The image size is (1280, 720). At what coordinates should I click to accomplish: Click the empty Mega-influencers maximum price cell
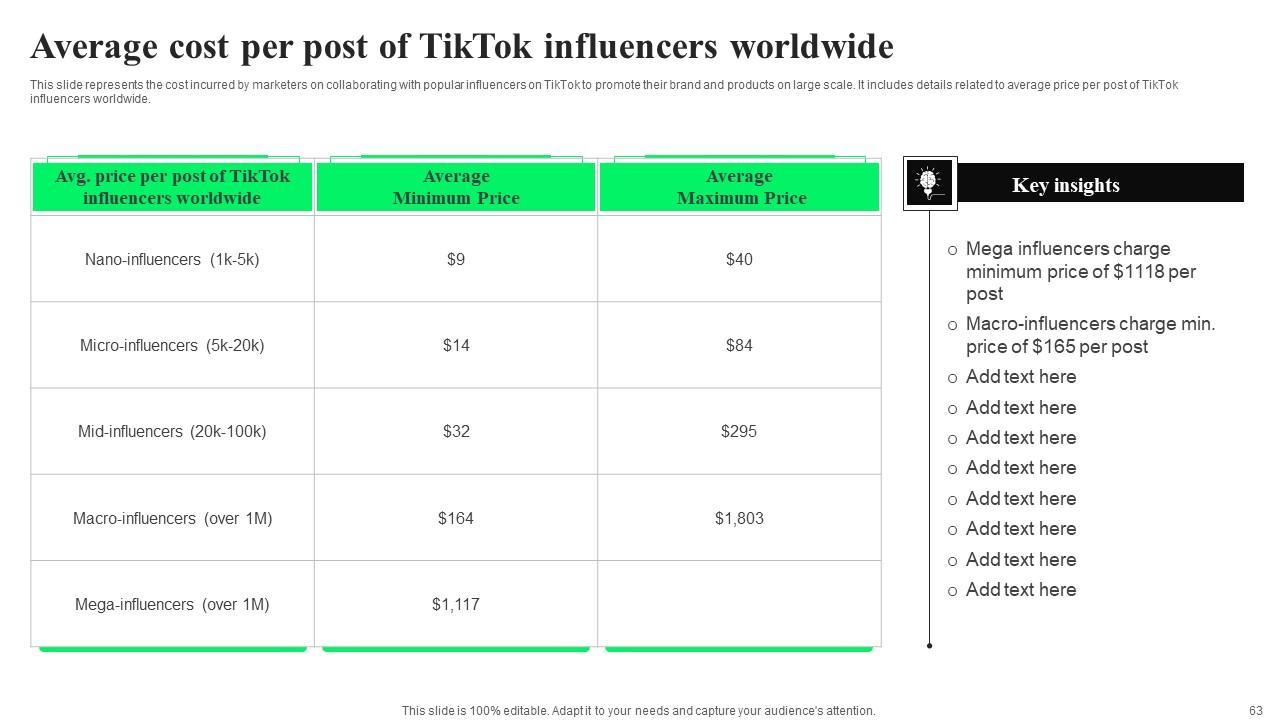(x=739, y=604)
